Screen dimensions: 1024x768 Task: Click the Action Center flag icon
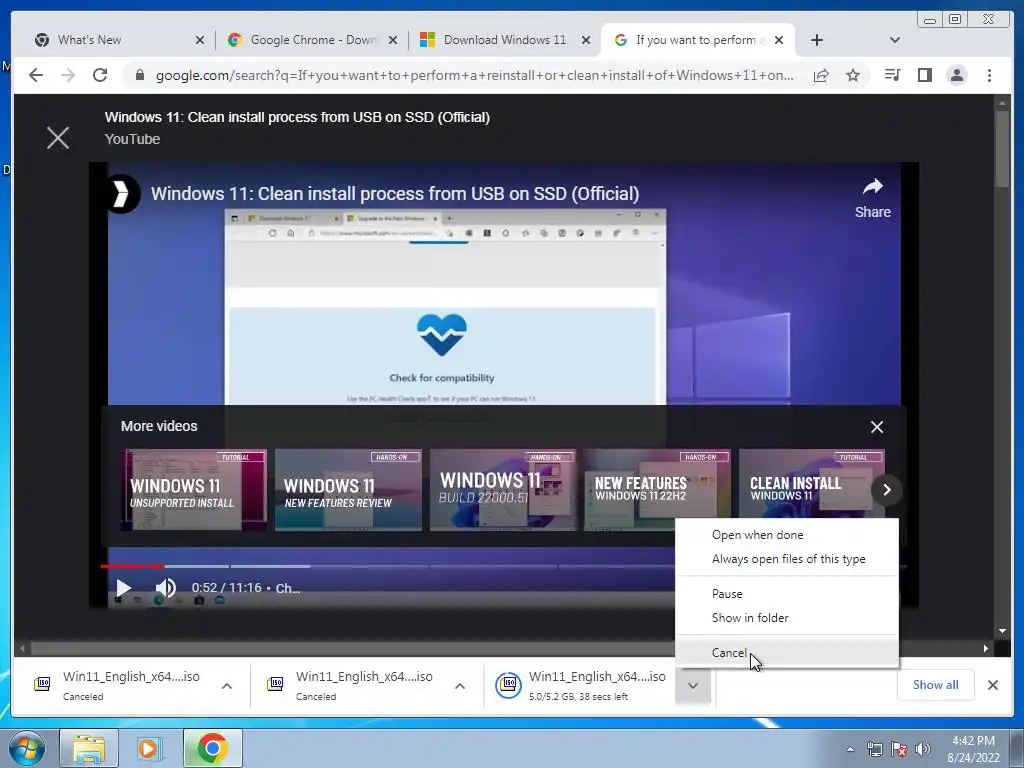[x=899, y=749]
